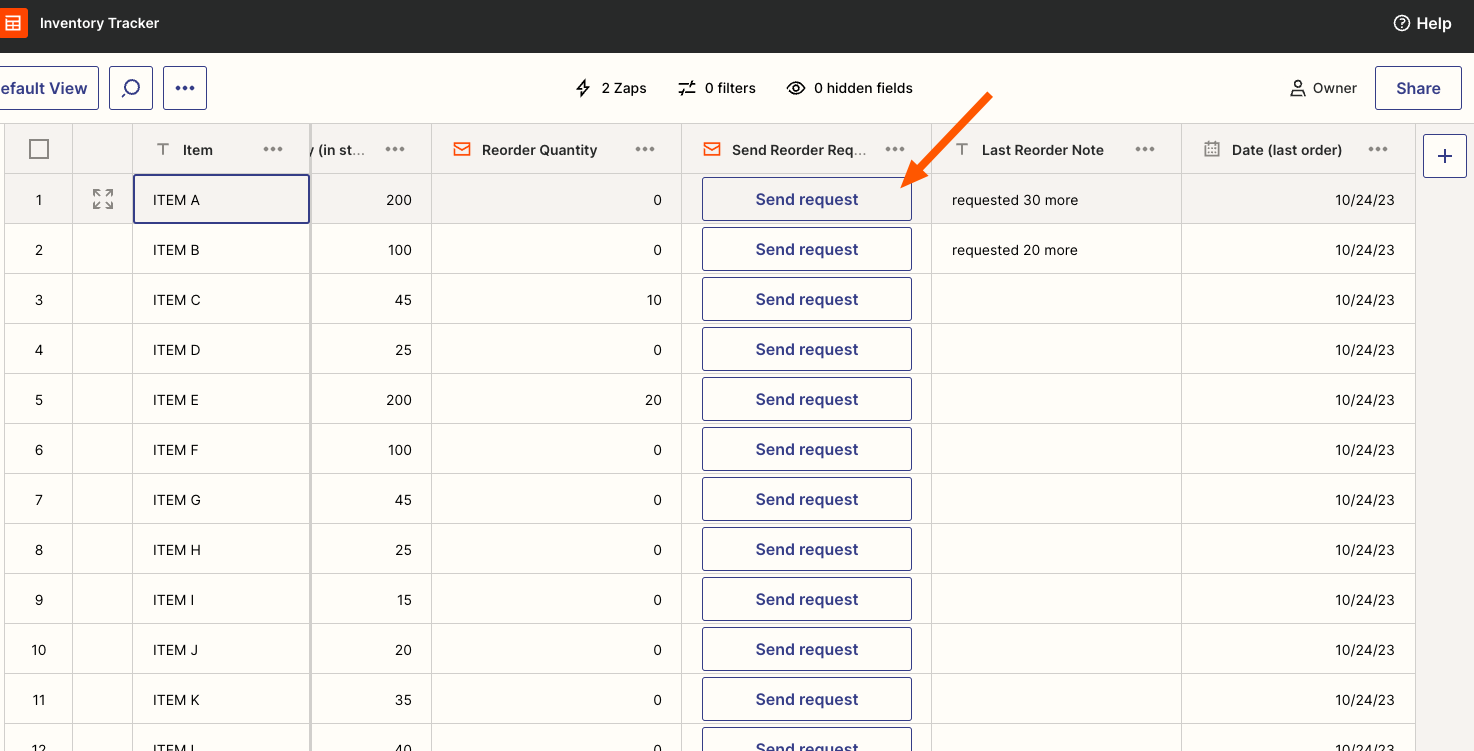Click row number 3
This screenshot has width=1474, height=751.
pyautogui.click(x=39, y=299)
